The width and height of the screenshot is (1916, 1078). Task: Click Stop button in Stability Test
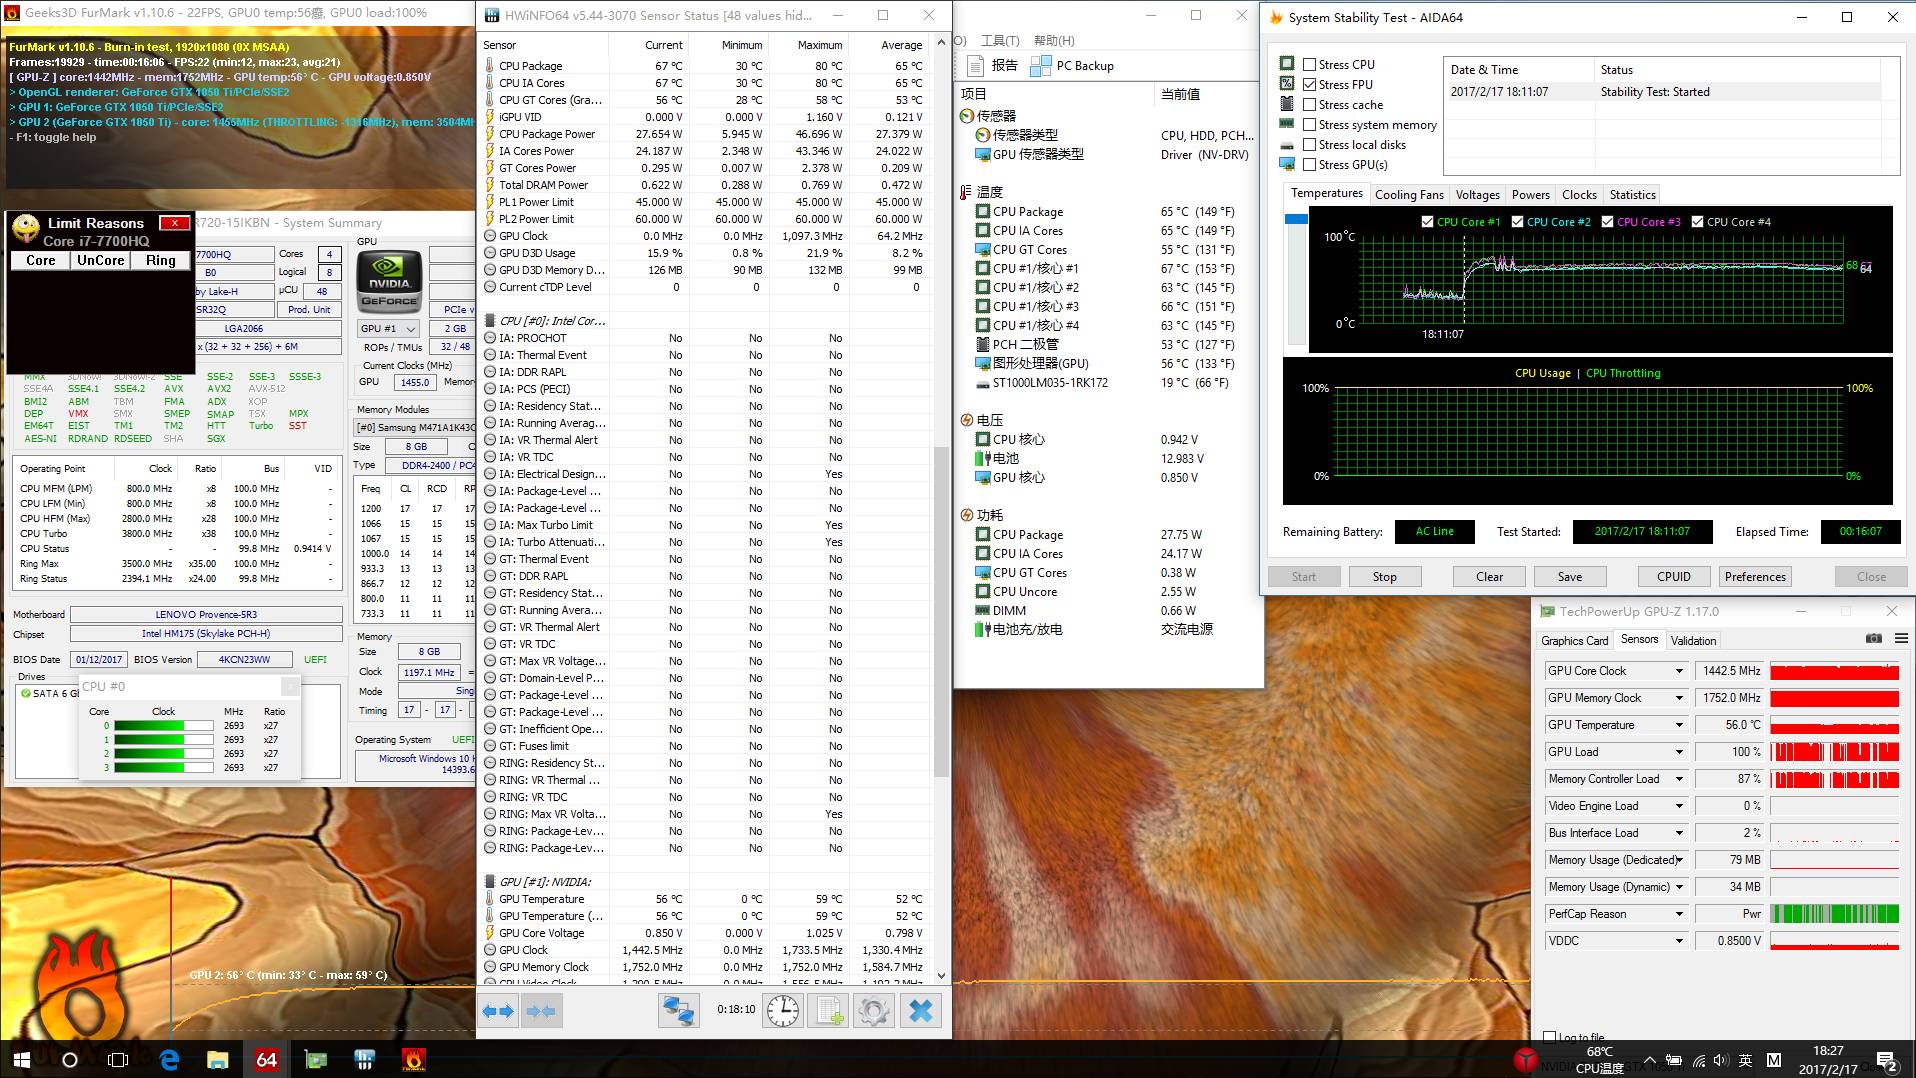1384,577
